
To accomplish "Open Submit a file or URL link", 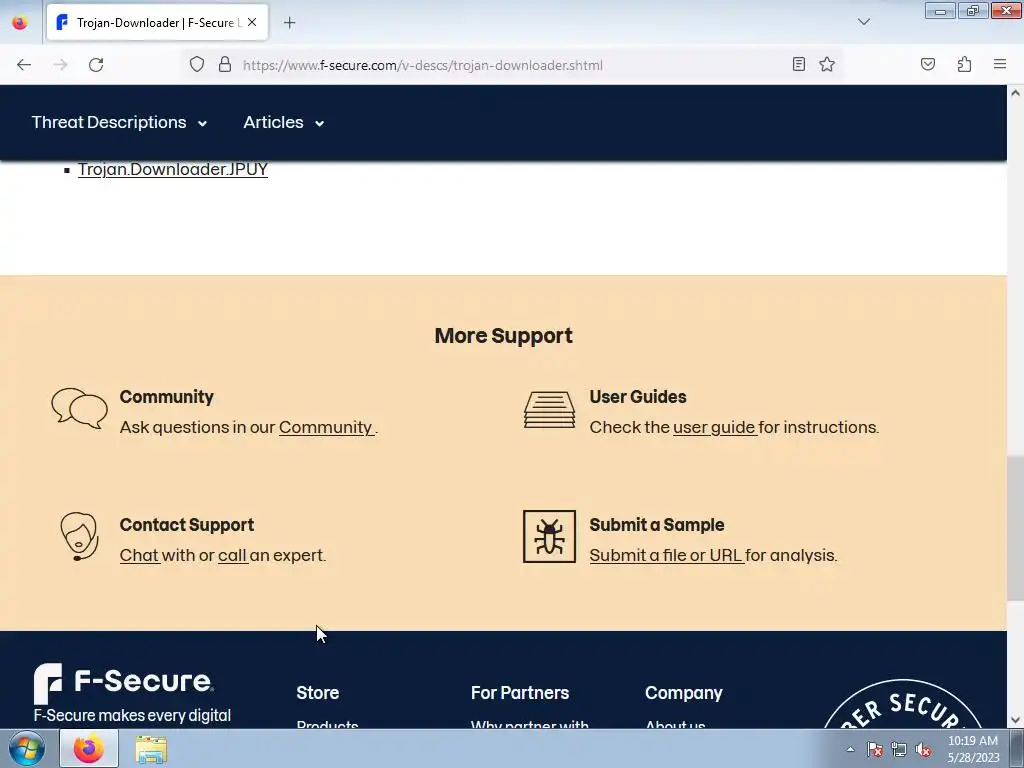I will point(666,555).
